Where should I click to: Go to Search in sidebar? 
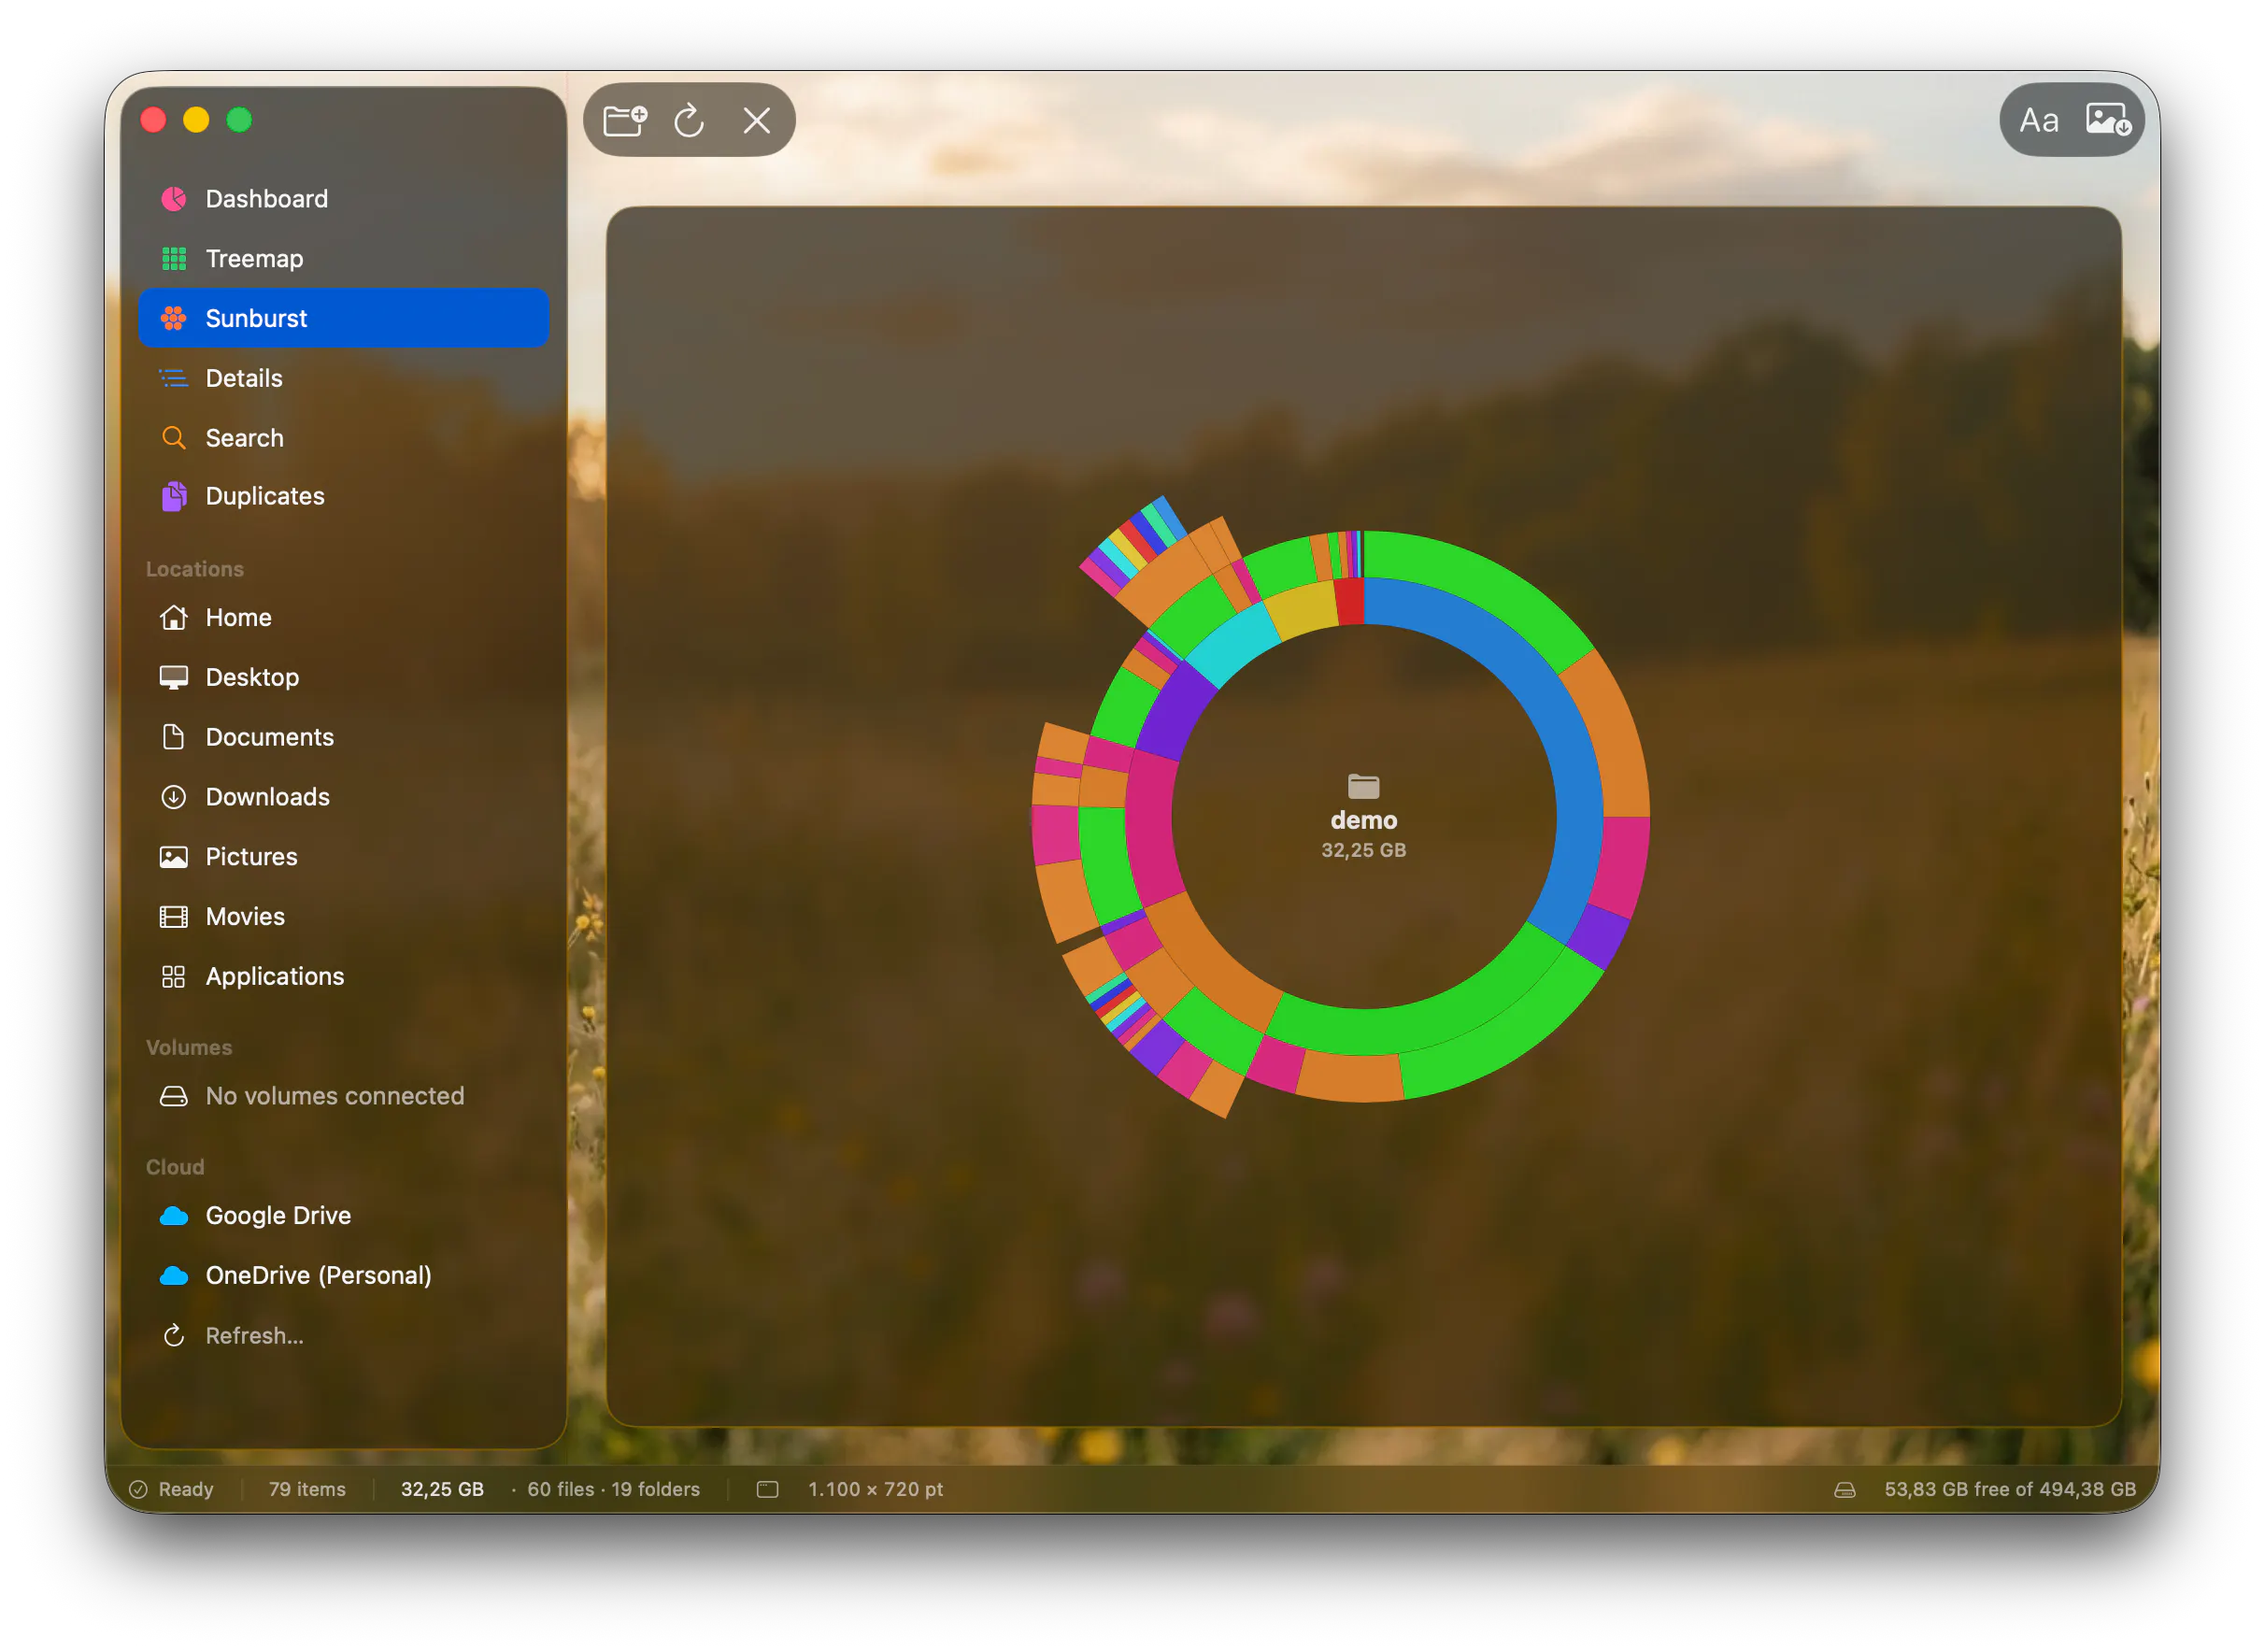343,438
